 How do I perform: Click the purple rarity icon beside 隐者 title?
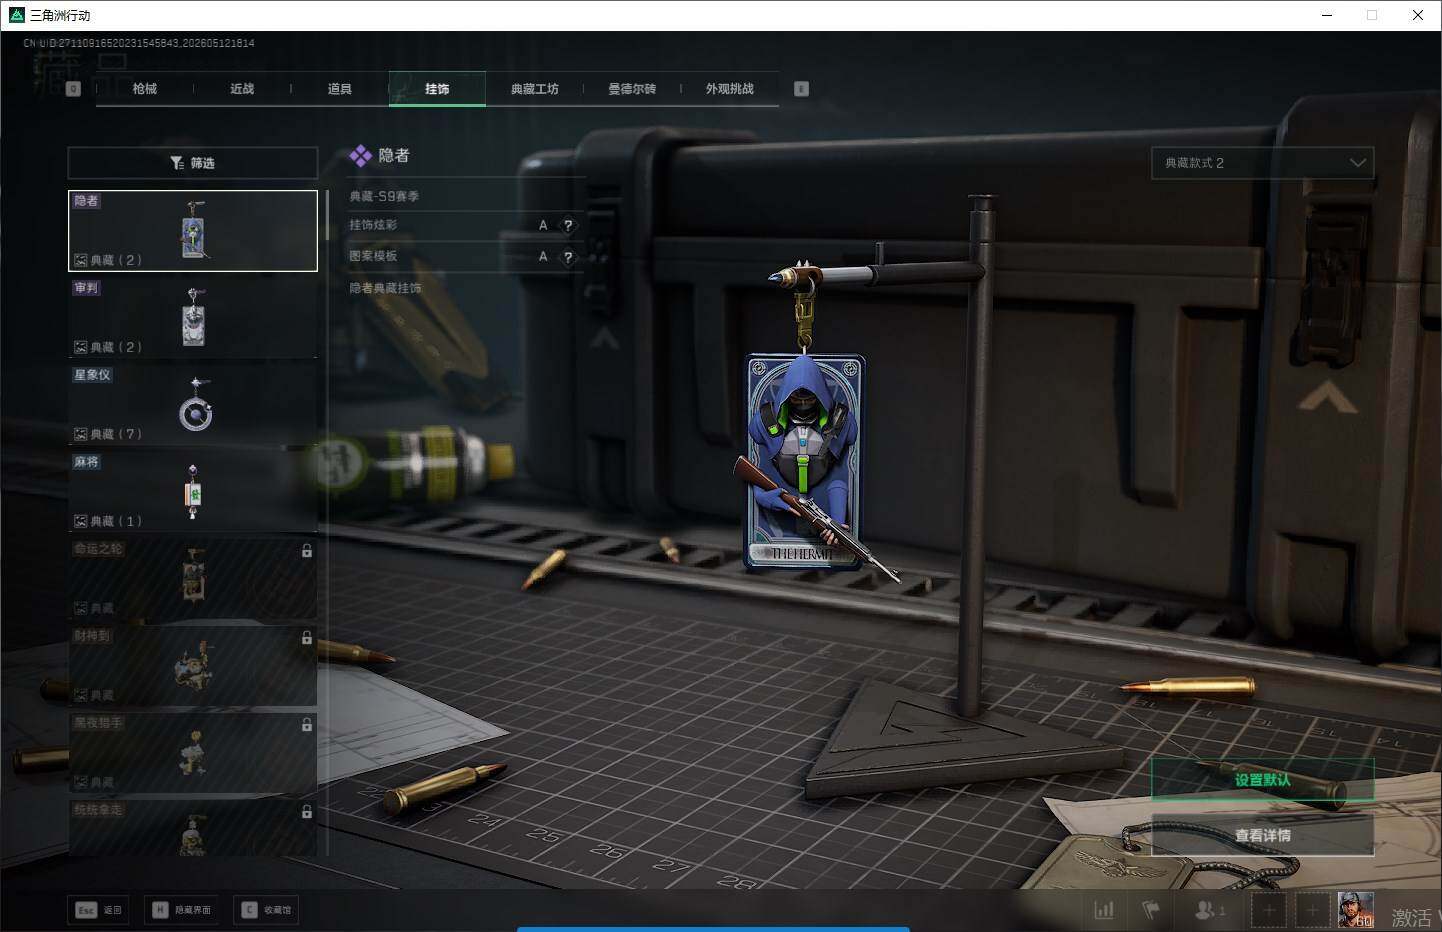coord(360,156)
